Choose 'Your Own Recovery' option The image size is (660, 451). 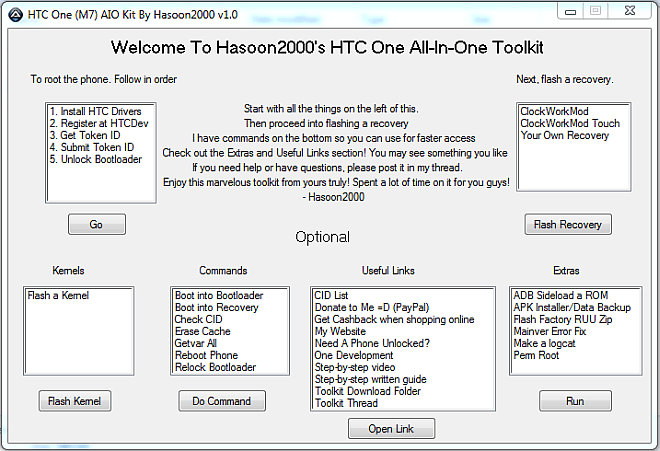[x=564, y=135]
